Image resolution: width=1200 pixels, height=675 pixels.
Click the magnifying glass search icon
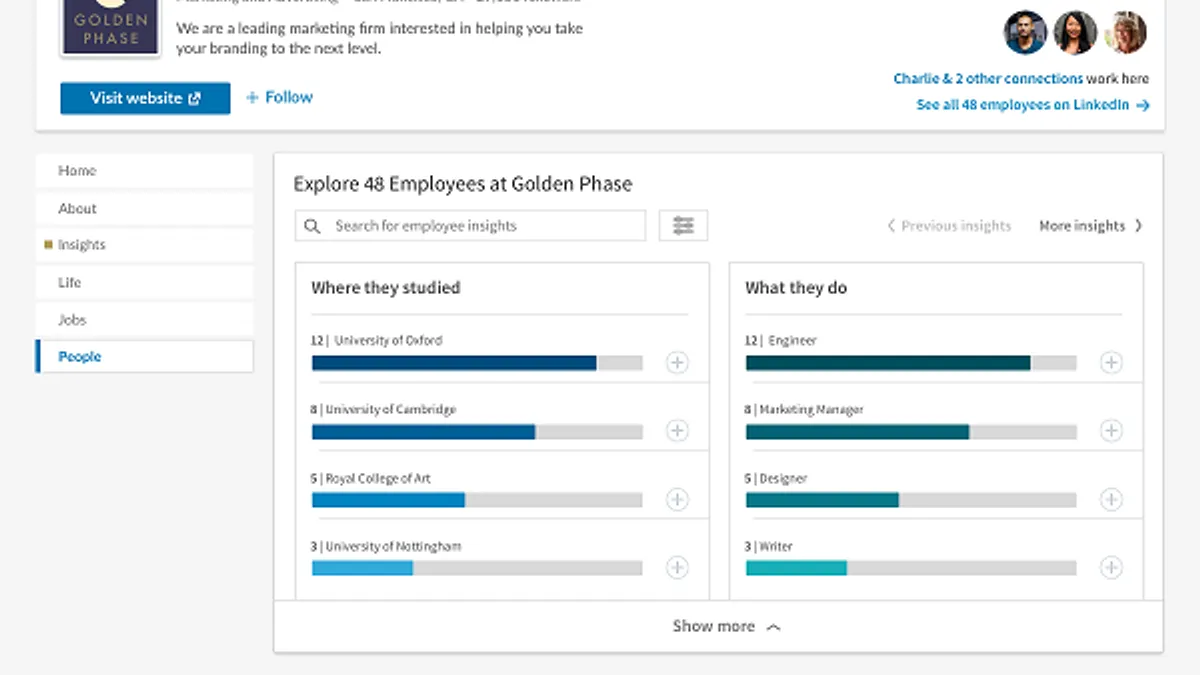pyautogui.click(x=313, y=226)
